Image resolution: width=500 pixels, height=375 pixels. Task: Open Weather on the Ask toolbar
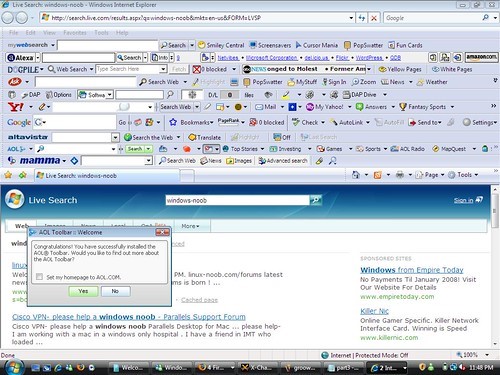click(432, 82)
